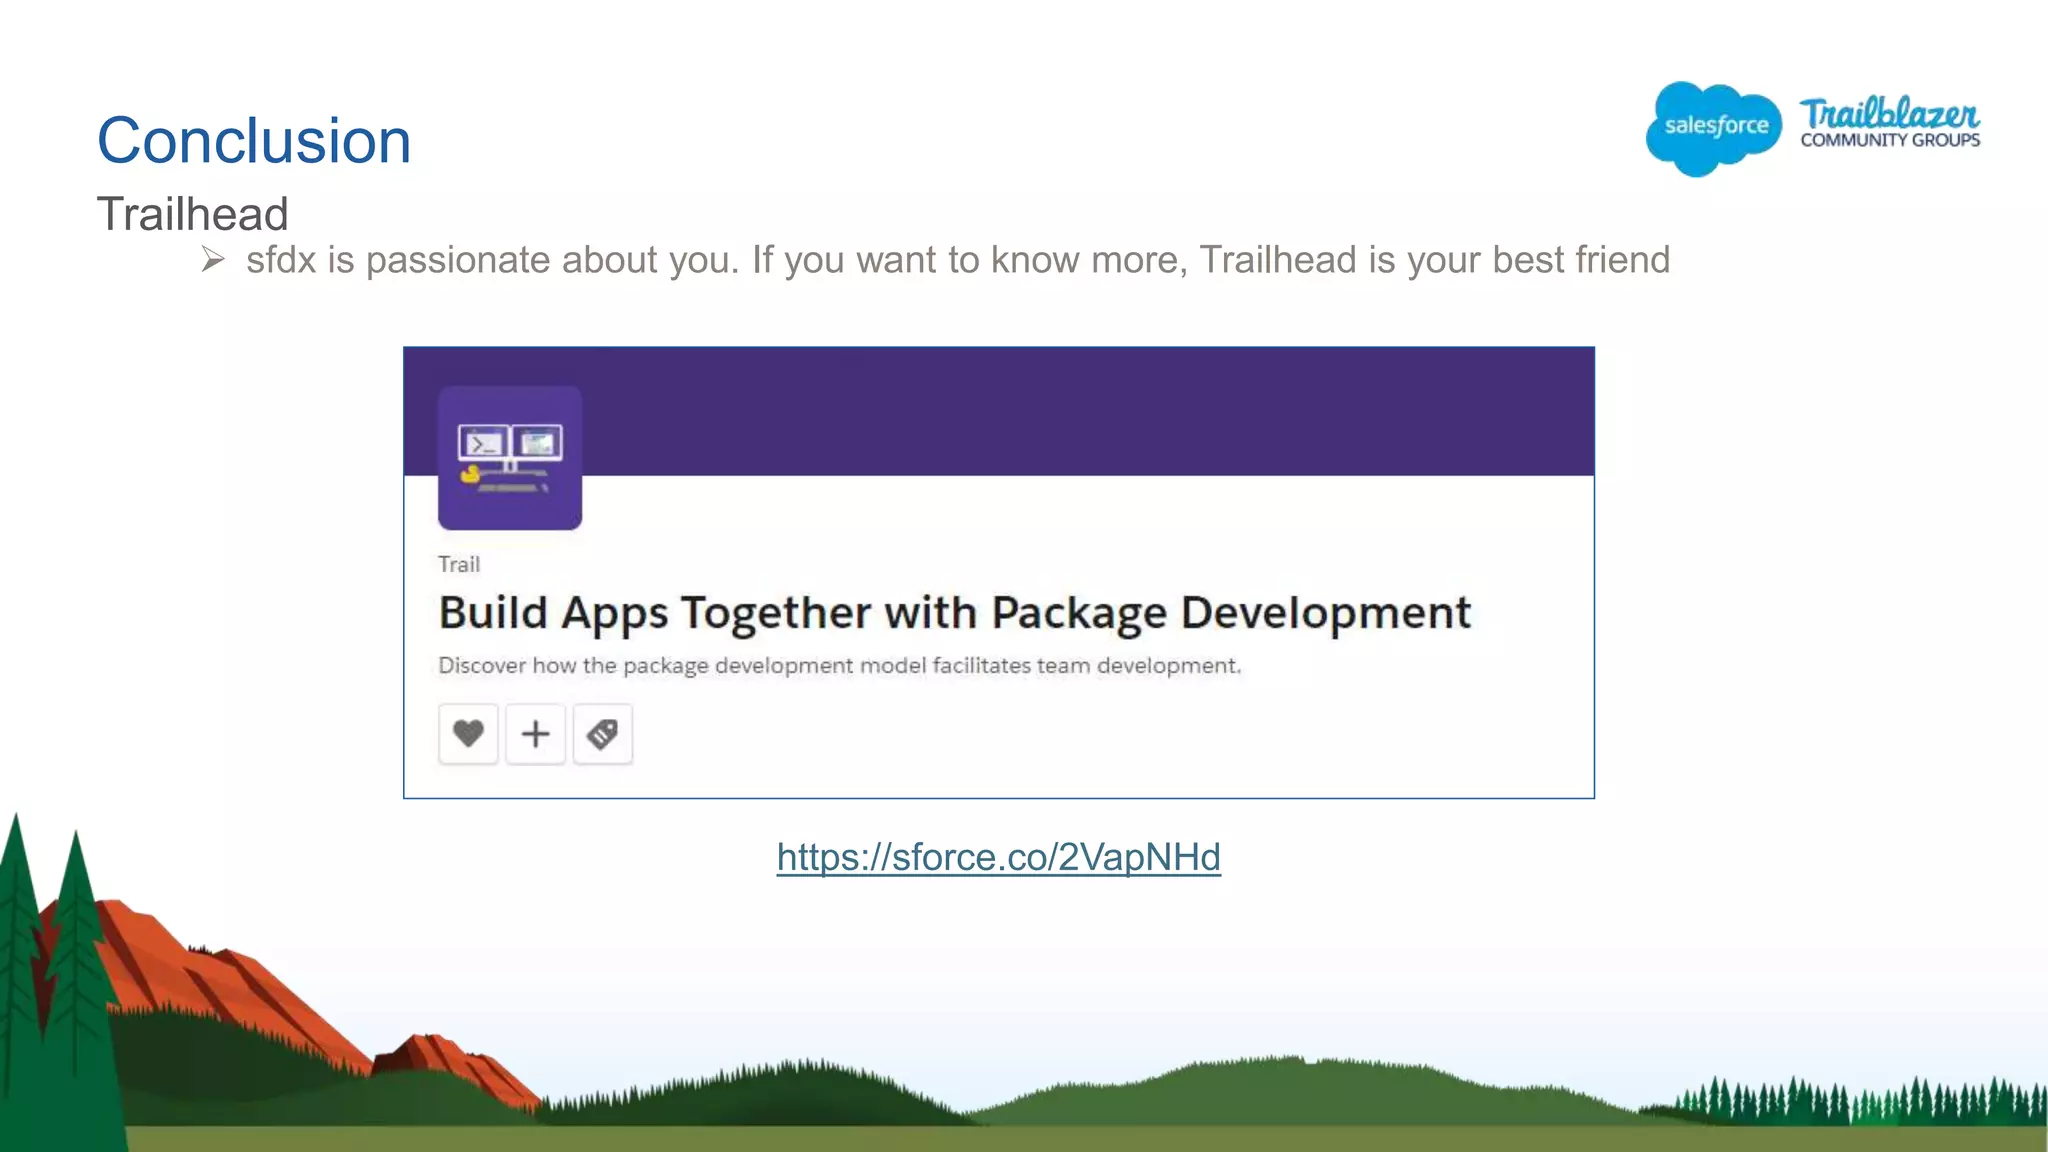Select the 'Conclusion' heading text
Screen dimensions: 2048x1152
click(x=254, y=140)
